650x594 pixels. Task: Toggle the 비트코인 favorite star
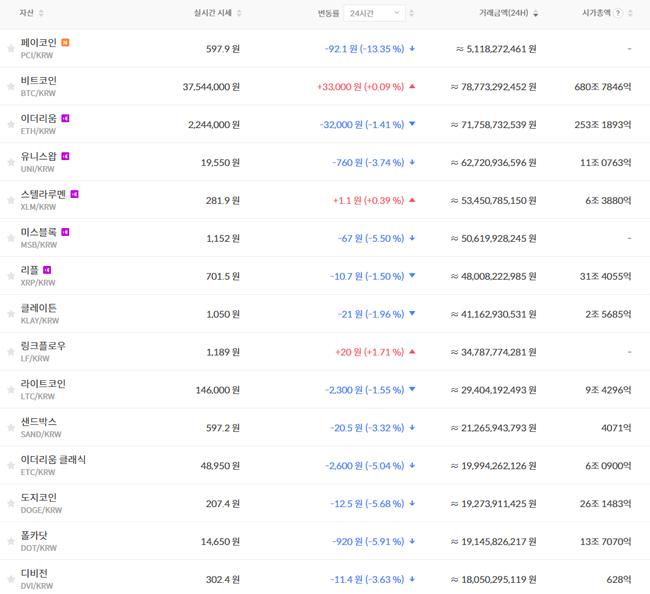point(11,86)
